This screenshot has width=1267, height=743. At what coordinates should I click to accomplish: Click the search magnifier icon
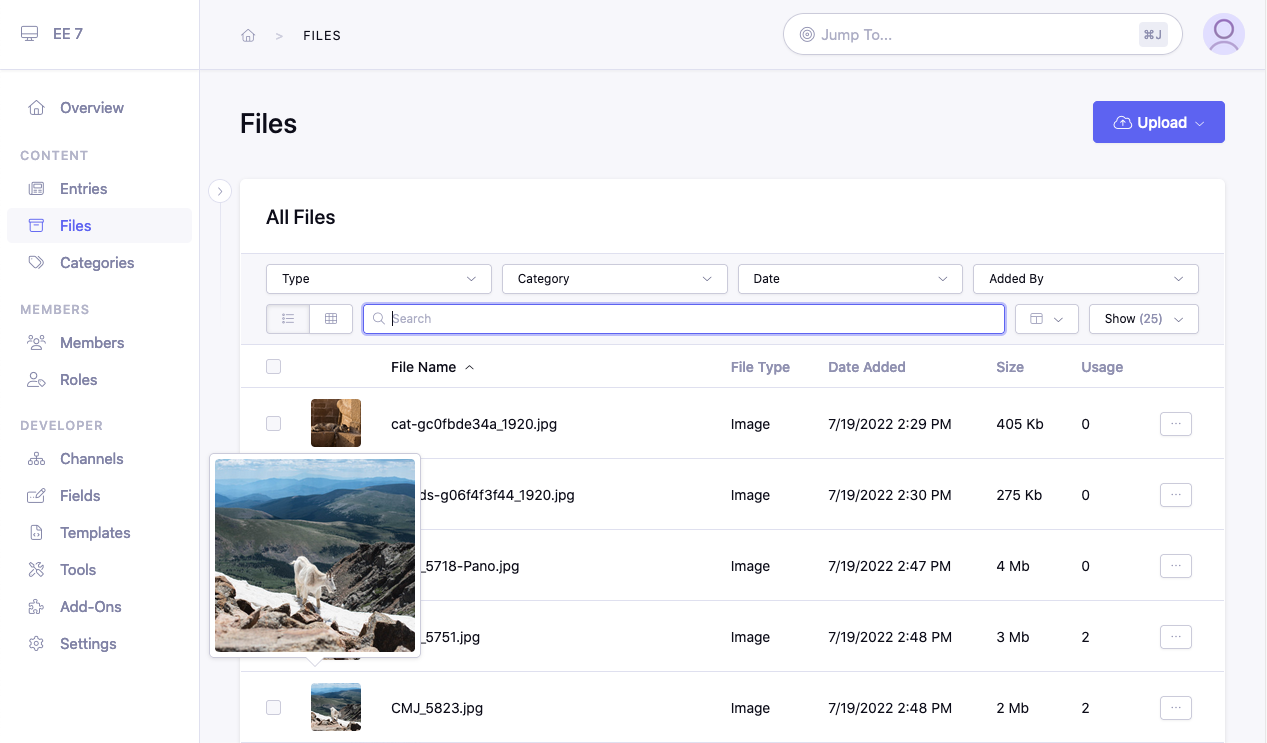(379, 319)
